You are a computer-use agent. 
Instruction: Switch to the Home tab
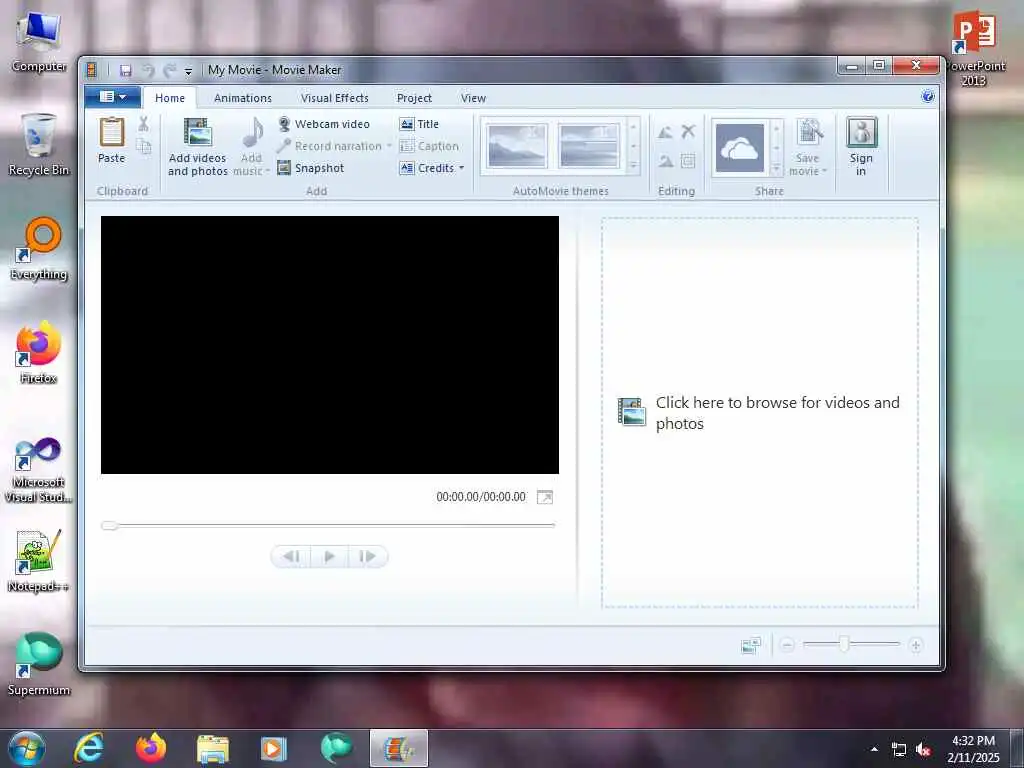[x=170, y=98]
